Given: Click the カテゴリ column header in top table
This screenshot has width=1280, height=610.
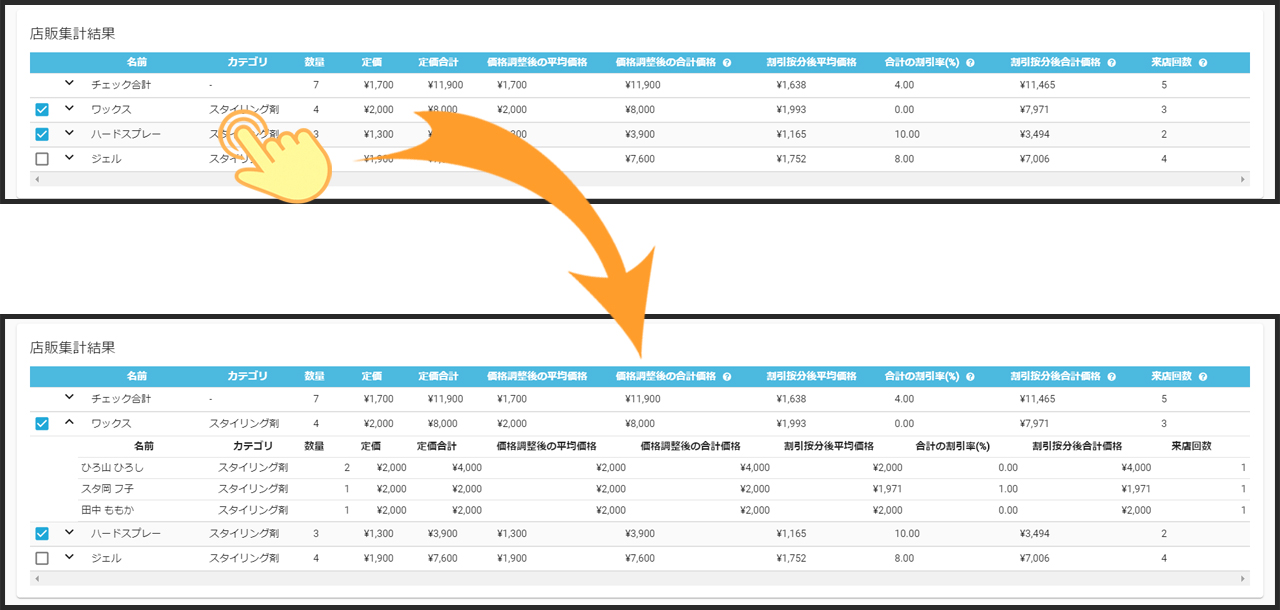Looking at the screenshot, I should click(x=247, y=62).
